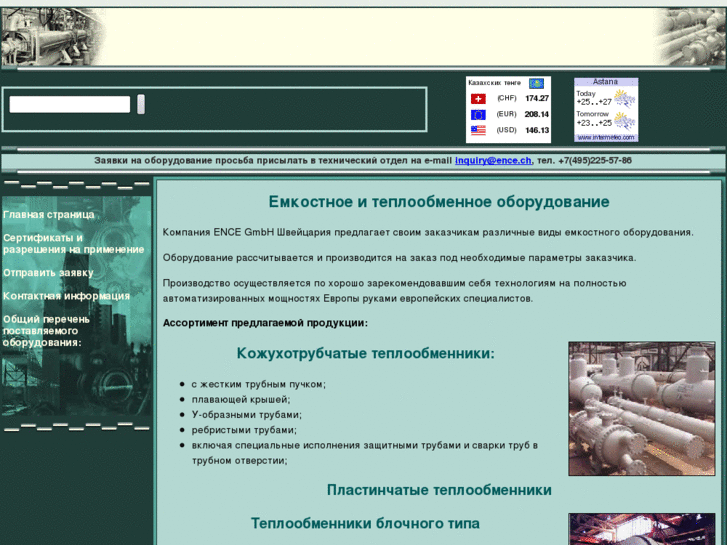The image size is (727, 545).
Task: Click the search submit button beside input
Action: tap(141, 104)
